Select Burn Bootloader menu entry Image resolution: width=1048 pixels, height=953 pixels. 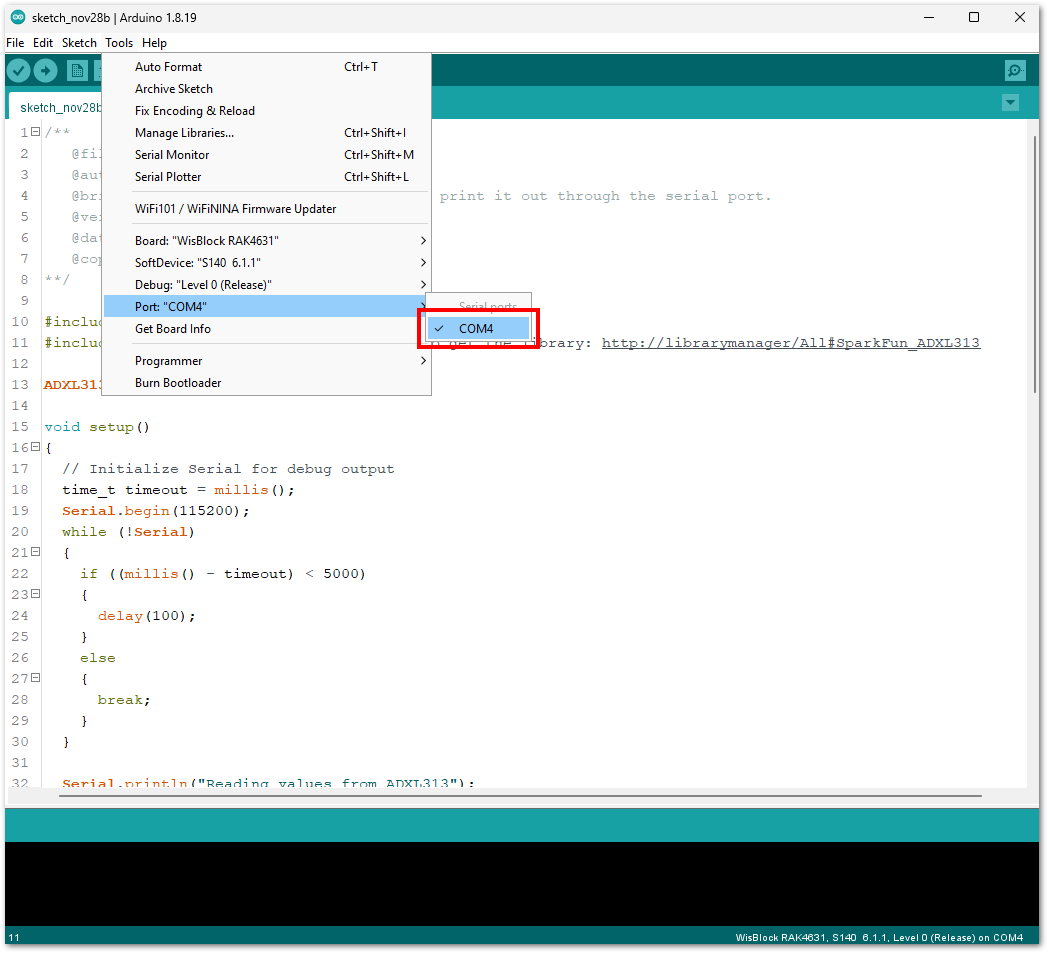tap(266, 383)
